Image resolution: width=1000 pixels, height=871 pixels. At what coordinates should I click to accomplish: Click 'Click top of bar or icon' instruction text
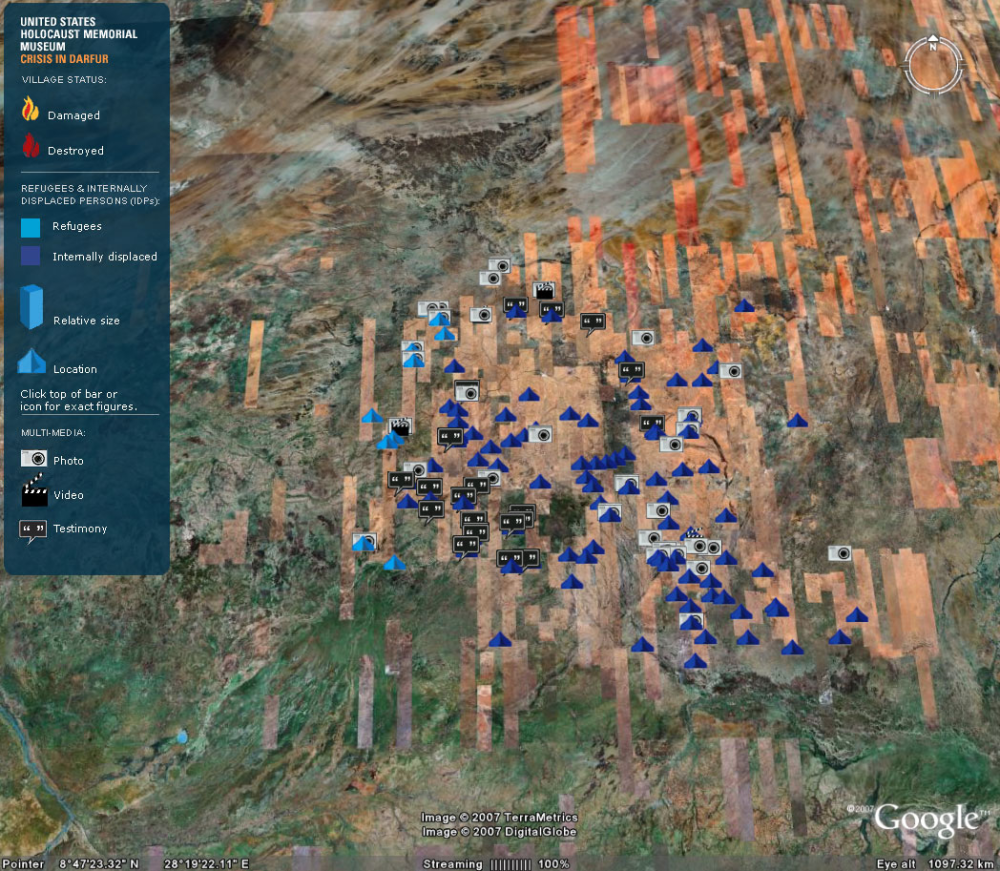point(78,400)
